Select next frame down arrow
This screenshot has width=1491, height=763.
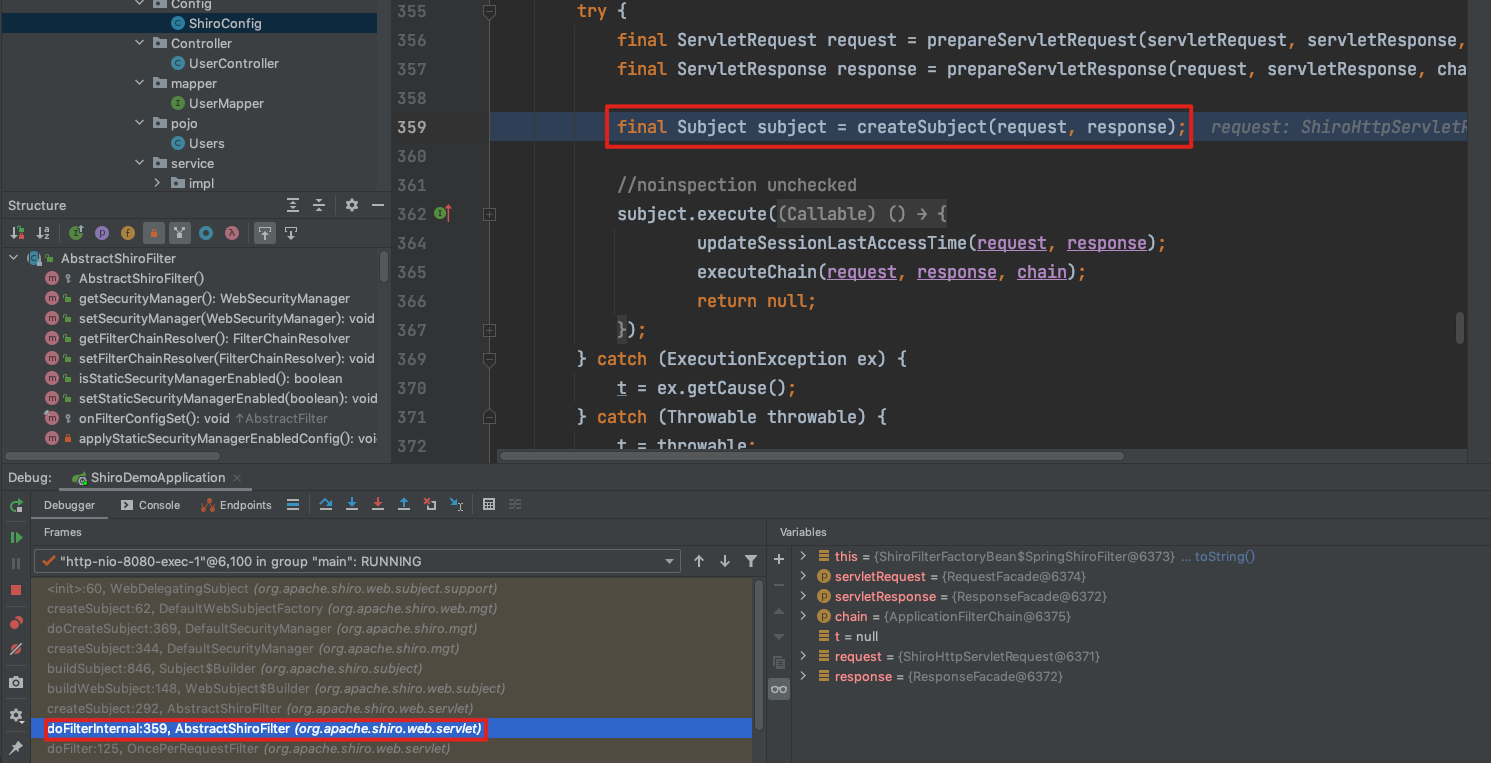coord(725,561)
